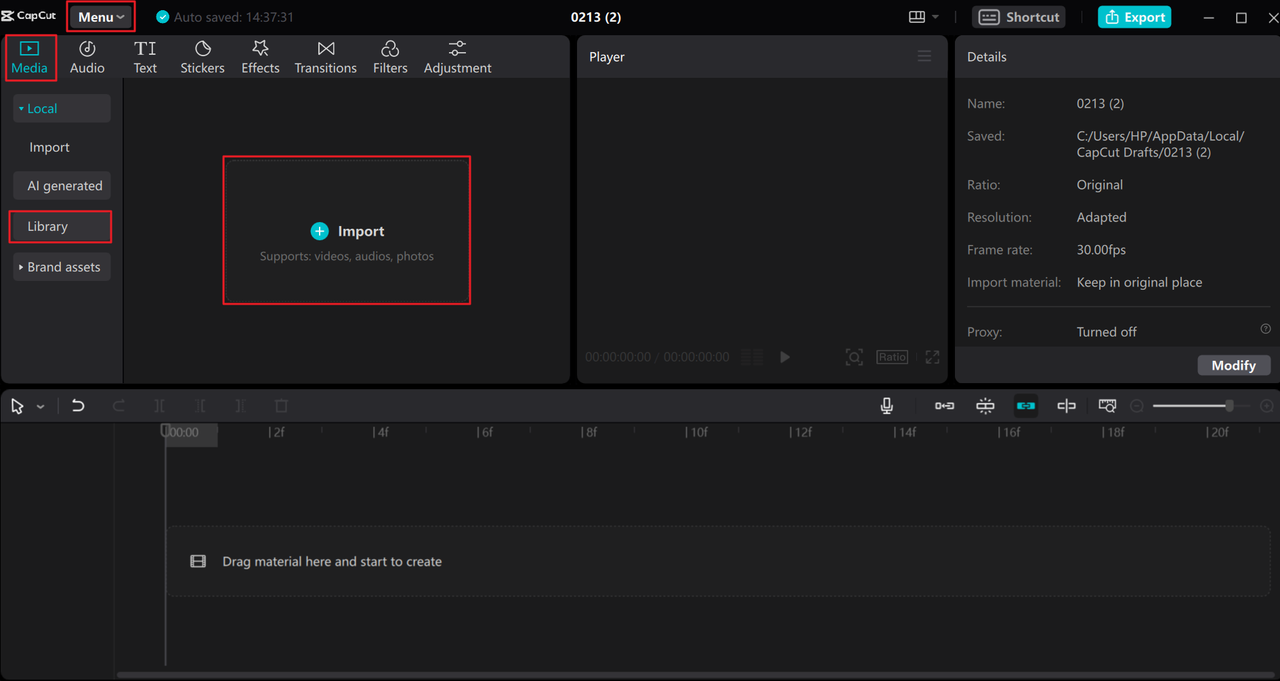Viewport: 1280px width, 681px height.
Task: Click the timeline 10f ruler mark
Action: [x=698, y=433]
